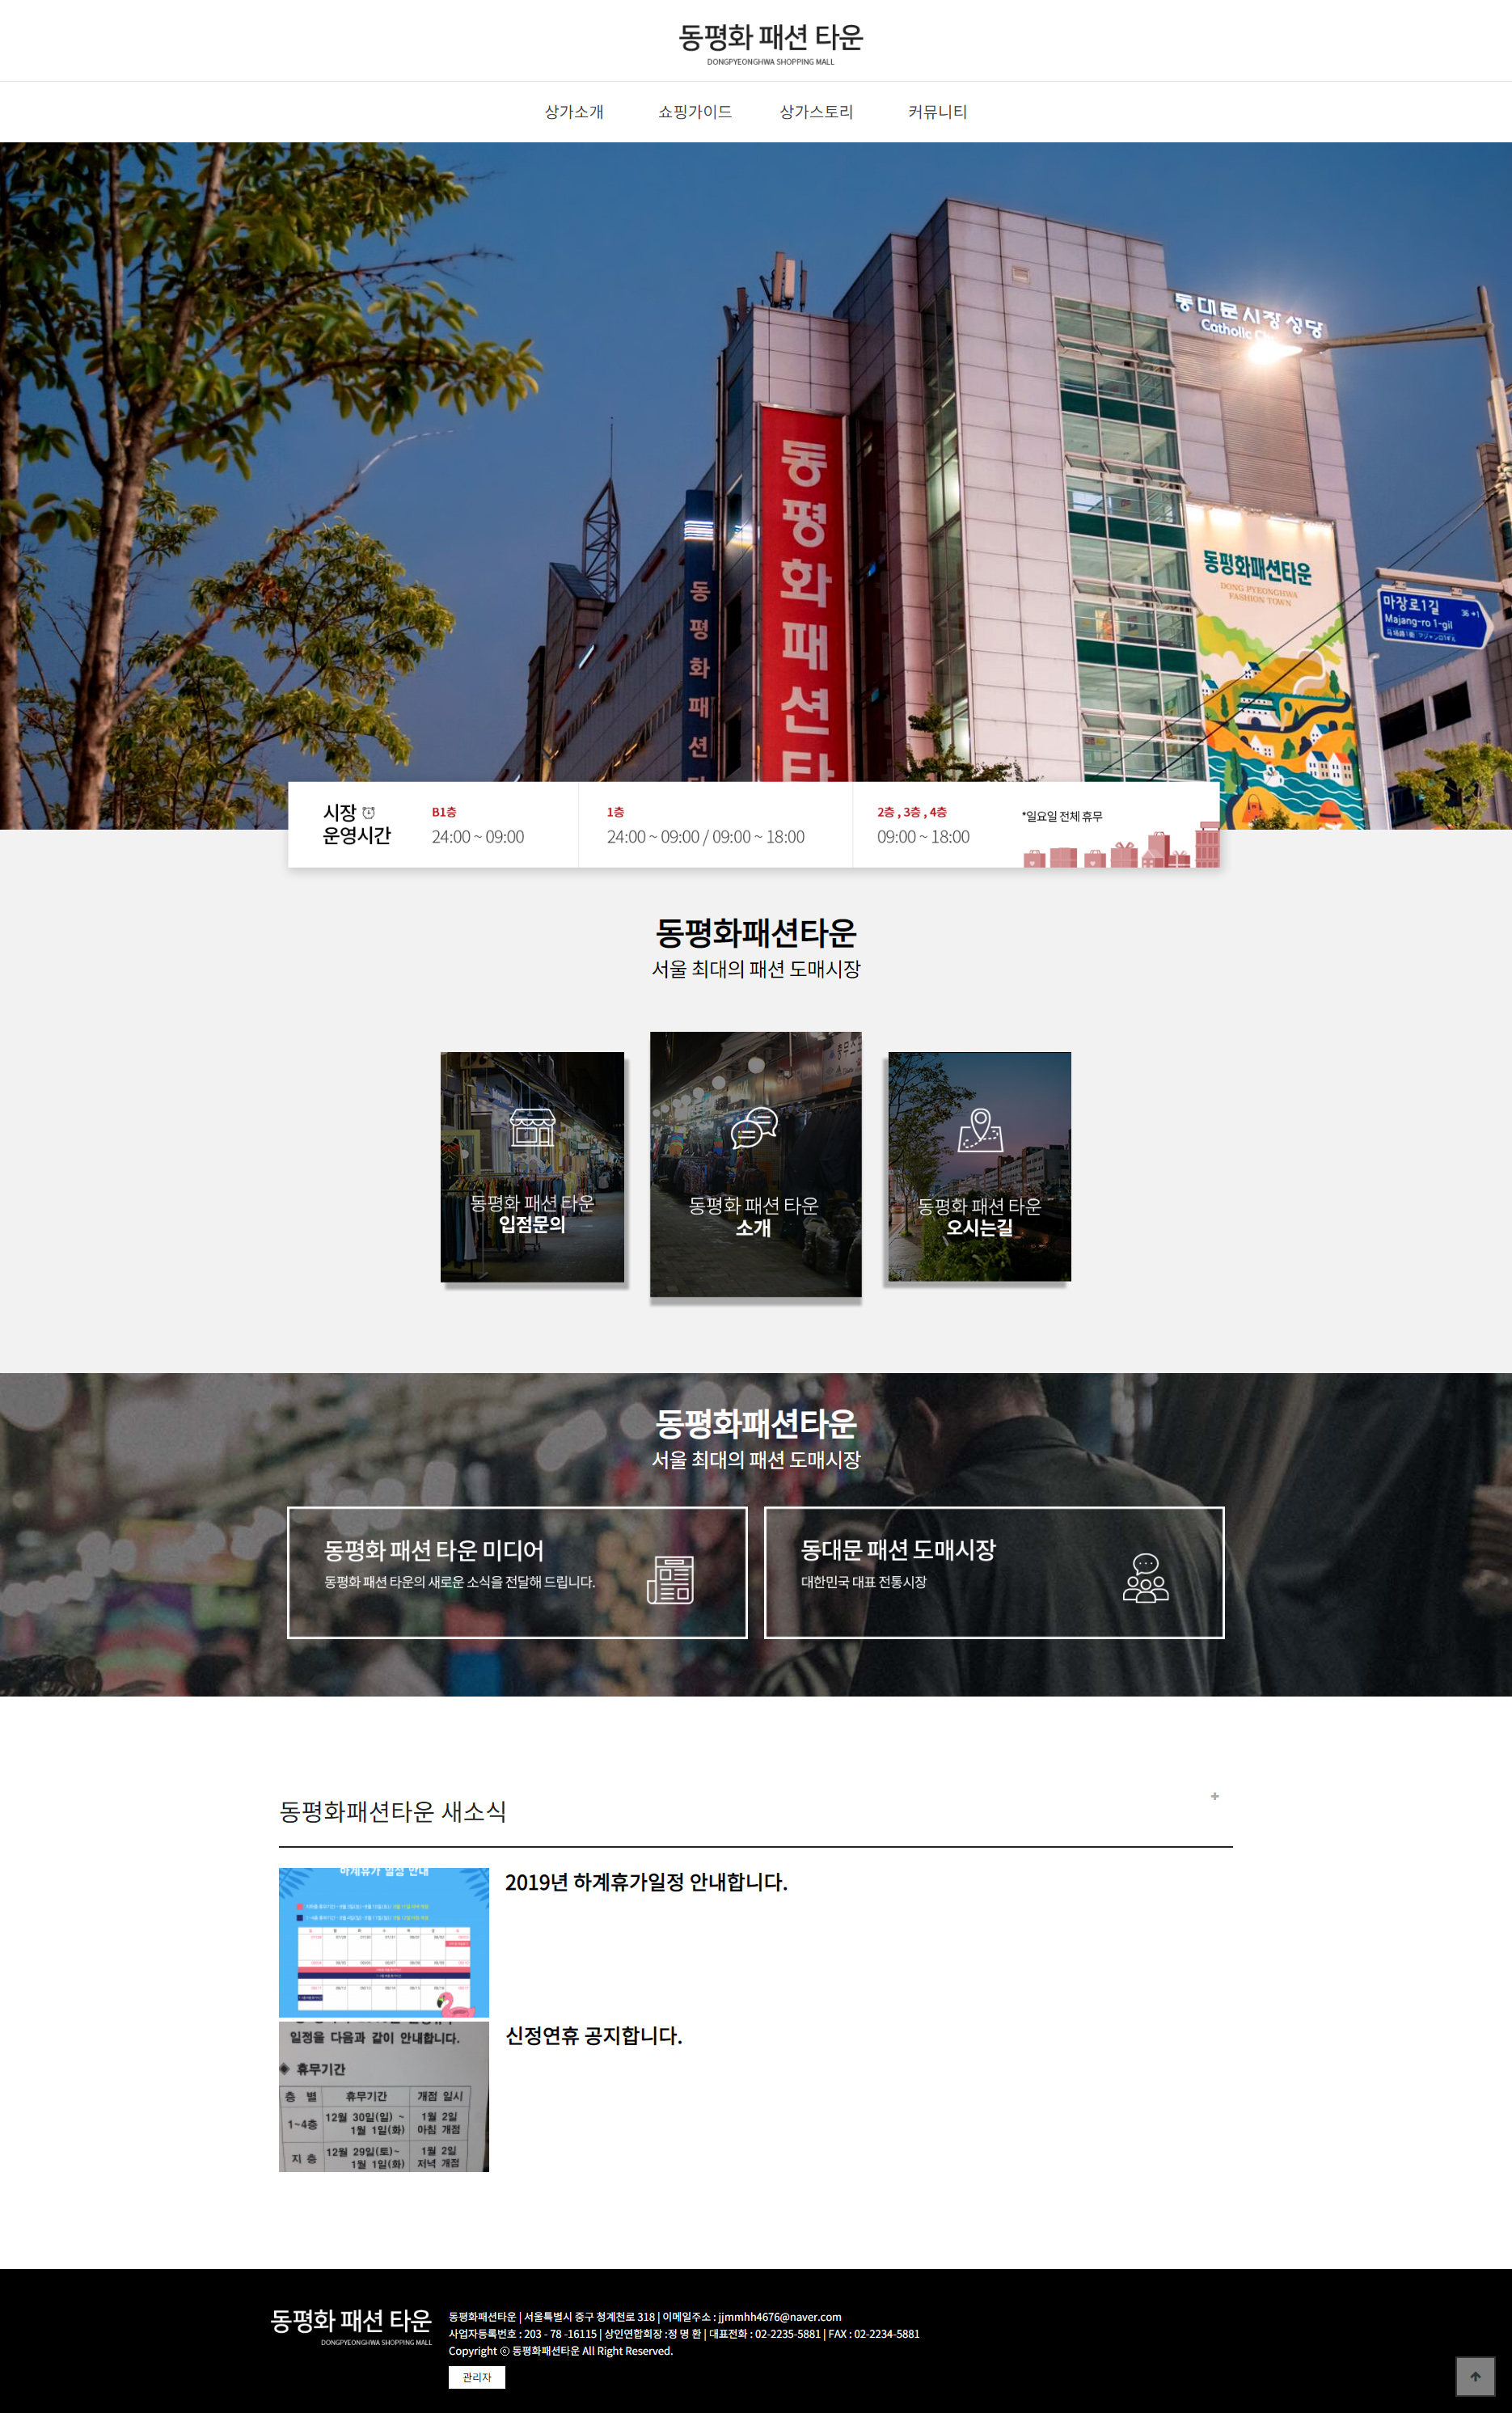The width and height of the screenshot is (1512, 2413).
Task: Open the 상가스토리 menu
Action: click(x=816, y=112)
